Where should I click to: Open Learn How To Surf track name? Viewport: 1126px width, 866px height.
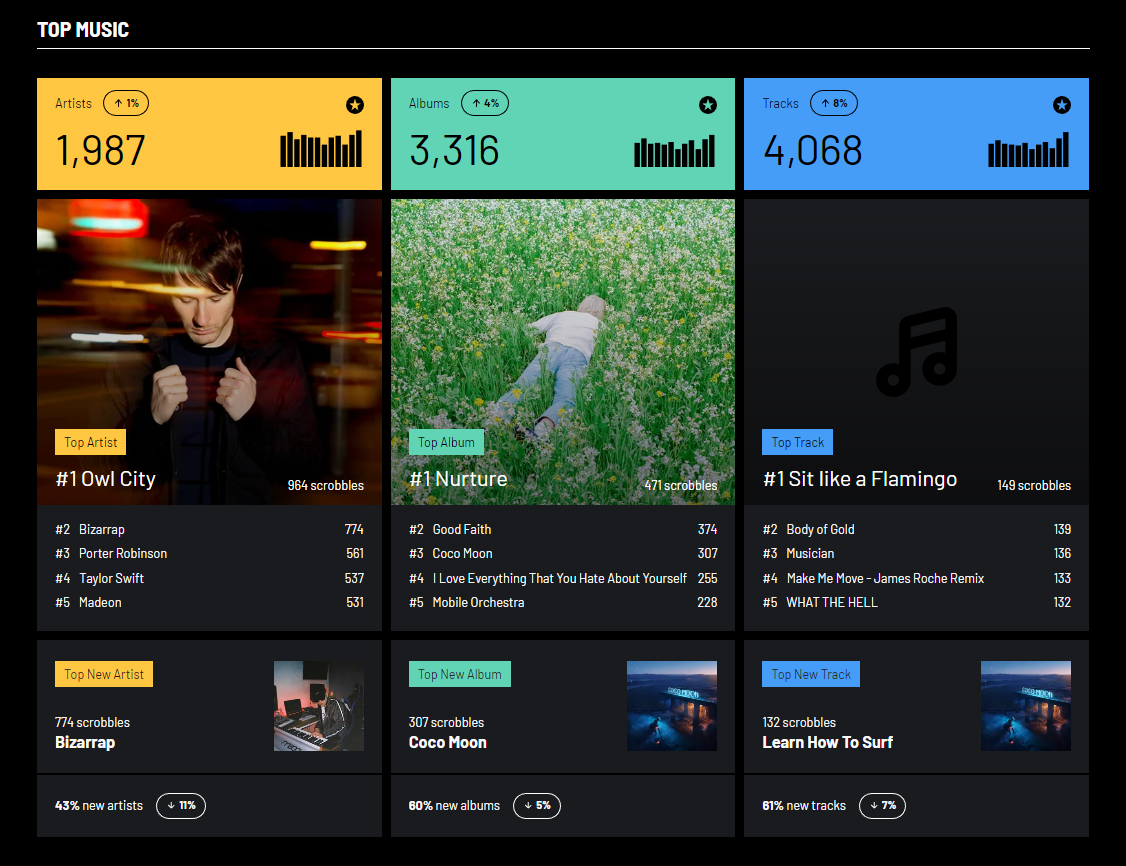[827, 742]
